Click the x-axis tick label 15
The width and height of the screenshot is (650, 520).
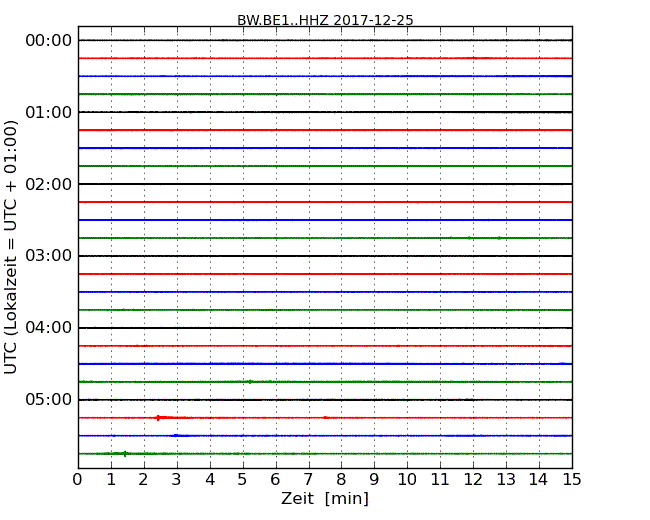[572, 480]
